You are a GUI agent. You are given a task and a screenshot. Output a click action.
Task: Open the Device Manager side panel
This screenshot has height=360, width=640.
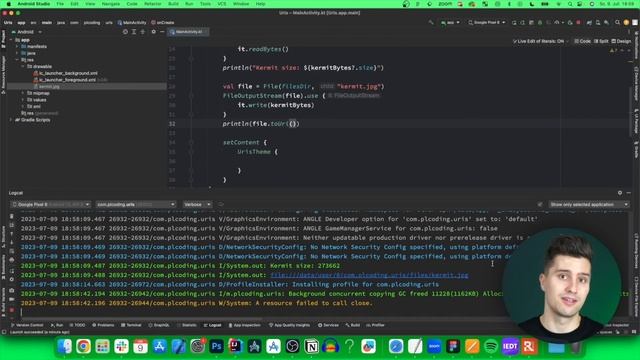(636, 84)
